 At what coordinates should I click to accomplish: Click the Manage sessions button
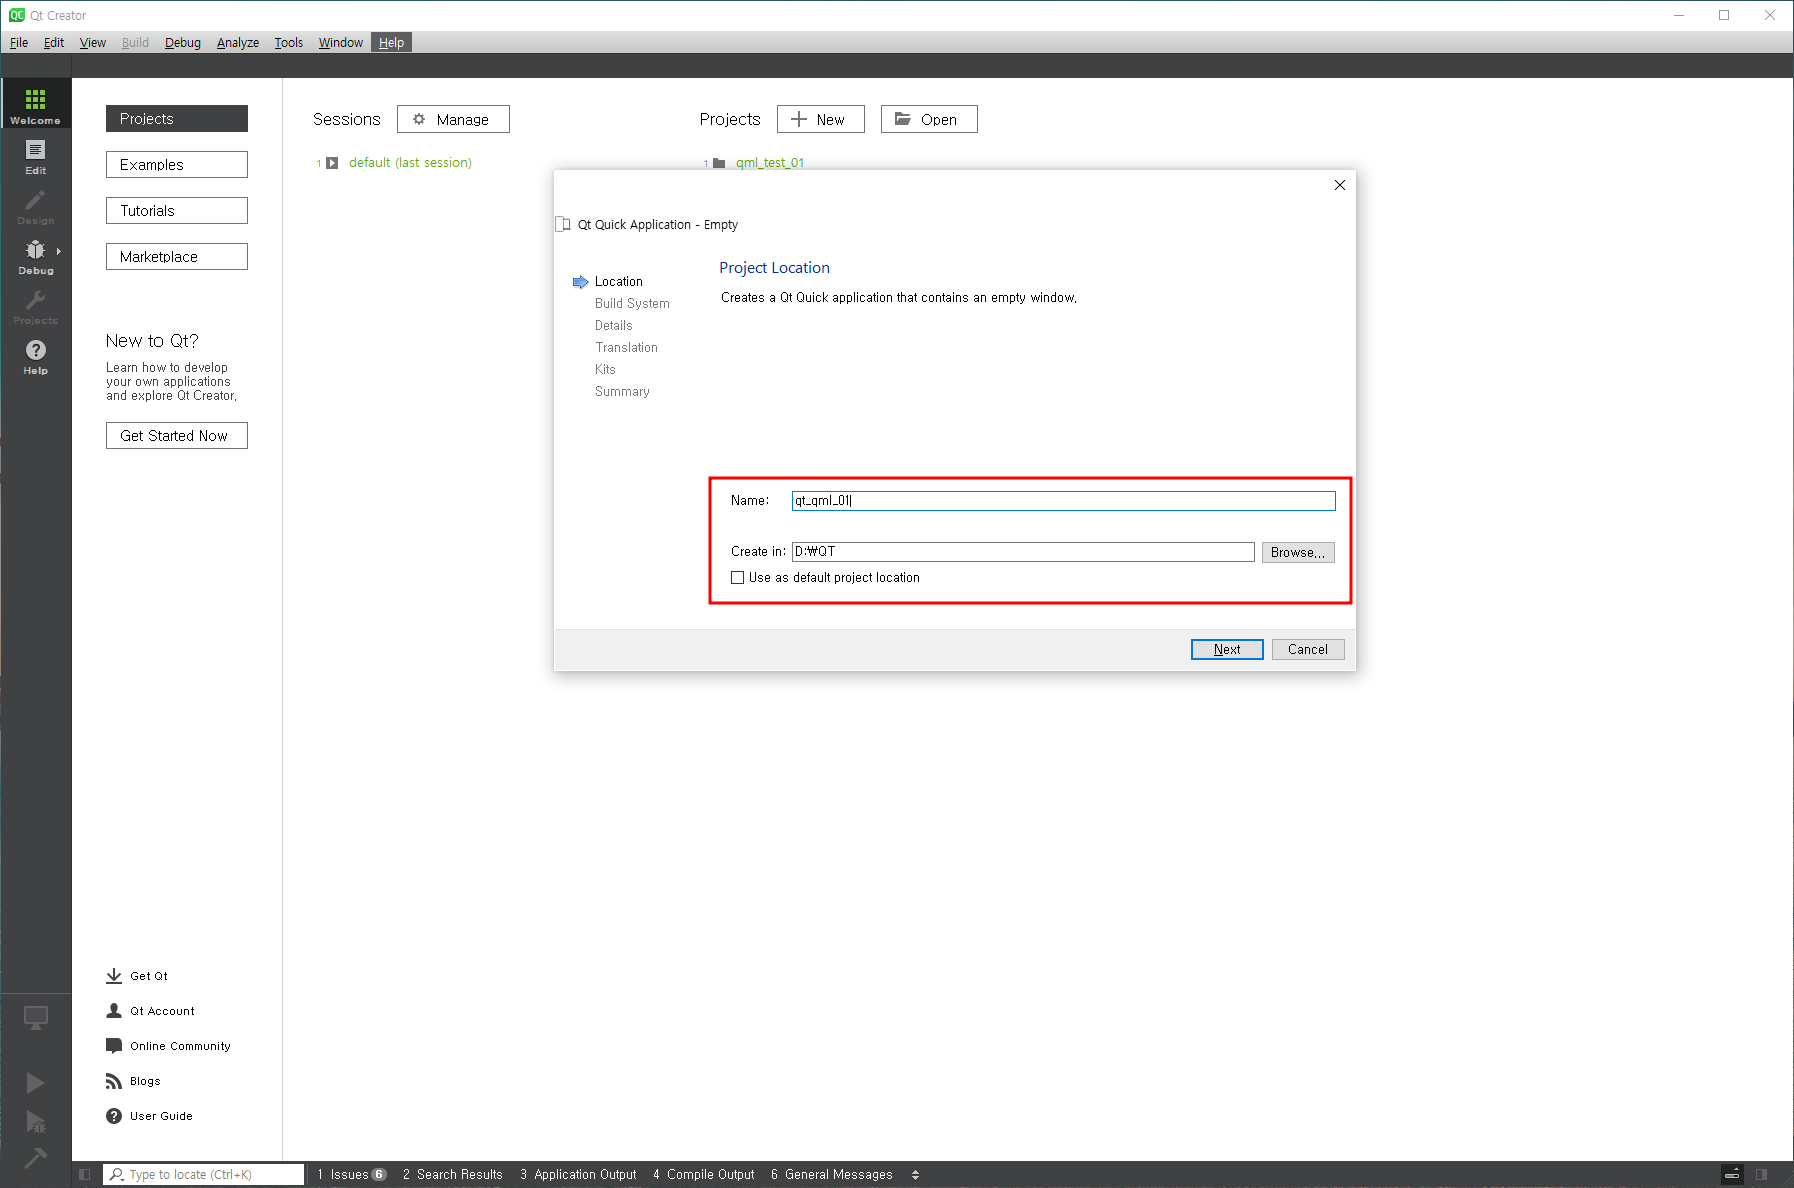coord(453,119)
